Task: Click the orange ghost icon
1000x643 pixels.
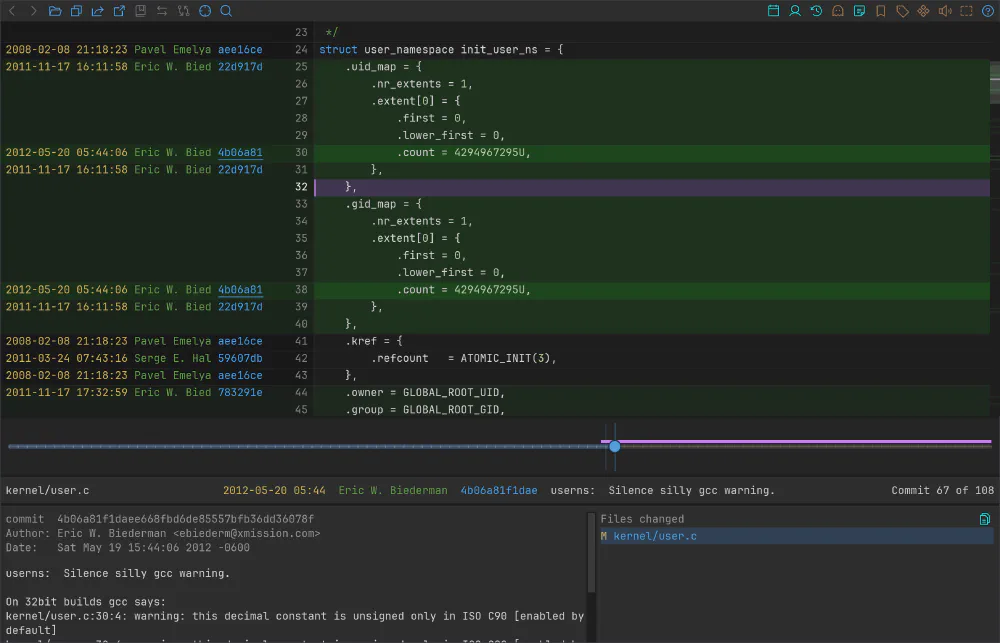Action: click(x=838, y=11)
